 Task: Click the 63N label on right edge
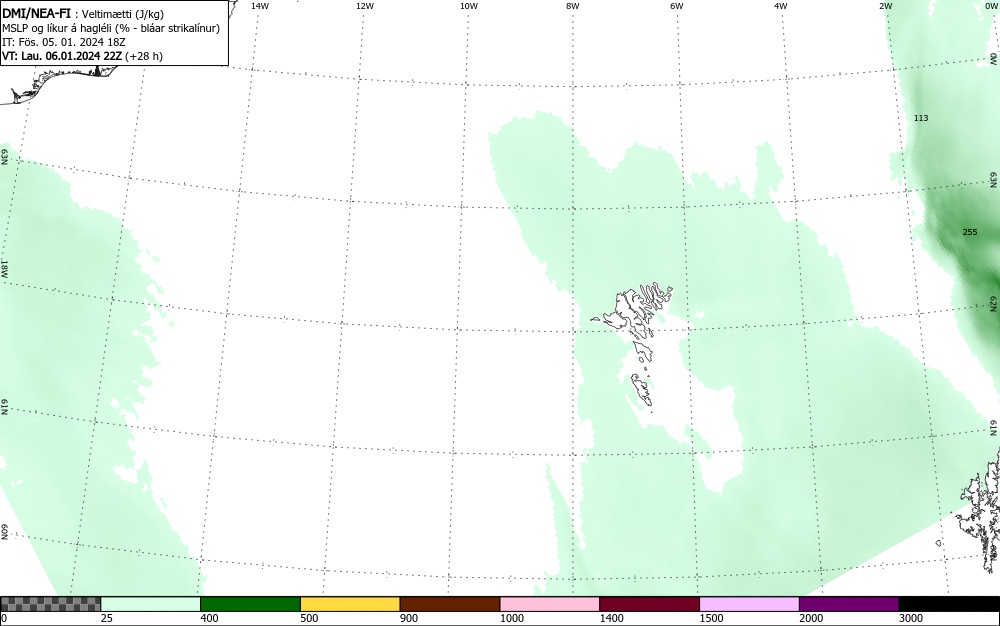(994, 180)
